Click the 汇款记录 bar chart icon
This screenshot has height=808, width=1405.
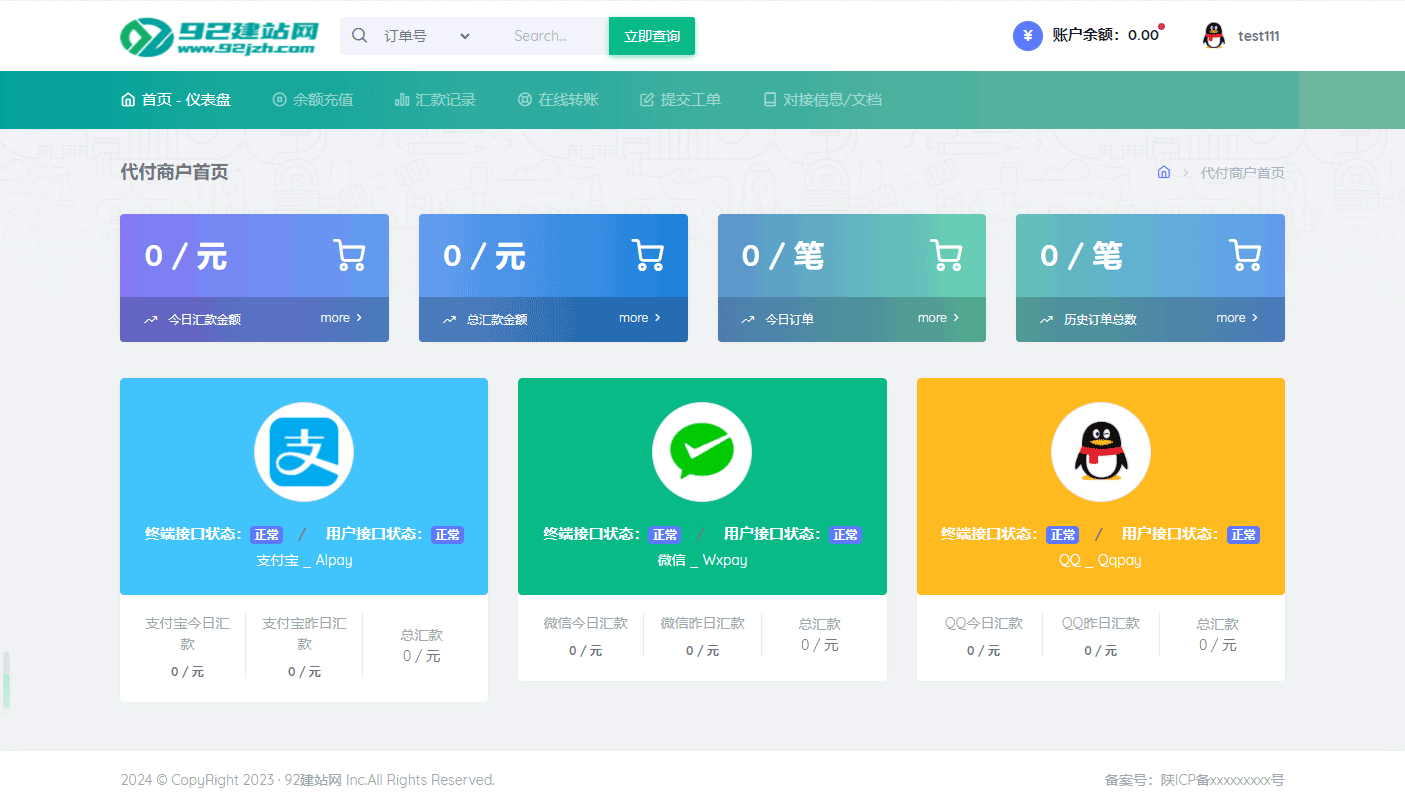coord(402,100)
